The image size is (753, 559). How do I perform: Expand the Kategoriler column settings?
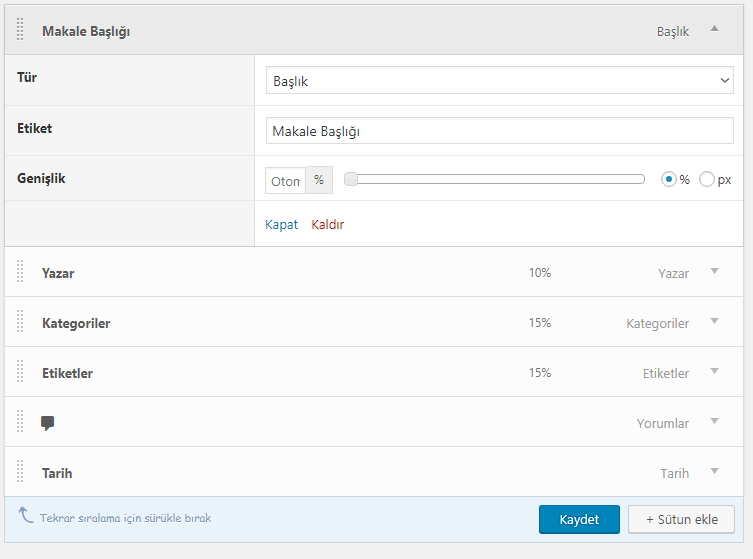(x=715, y=321)
